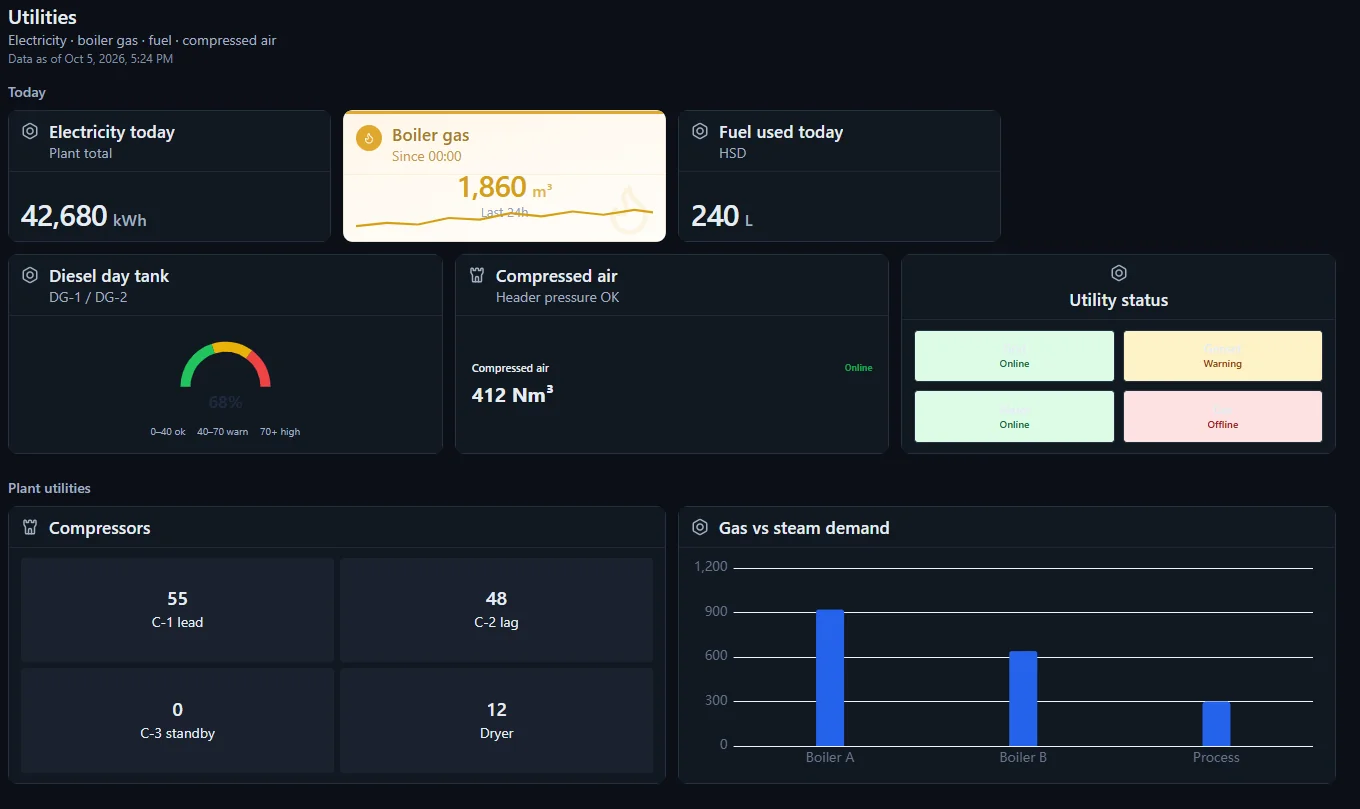Click the "Data as of Oct 5, 2026" timestamp

(91, 59)
